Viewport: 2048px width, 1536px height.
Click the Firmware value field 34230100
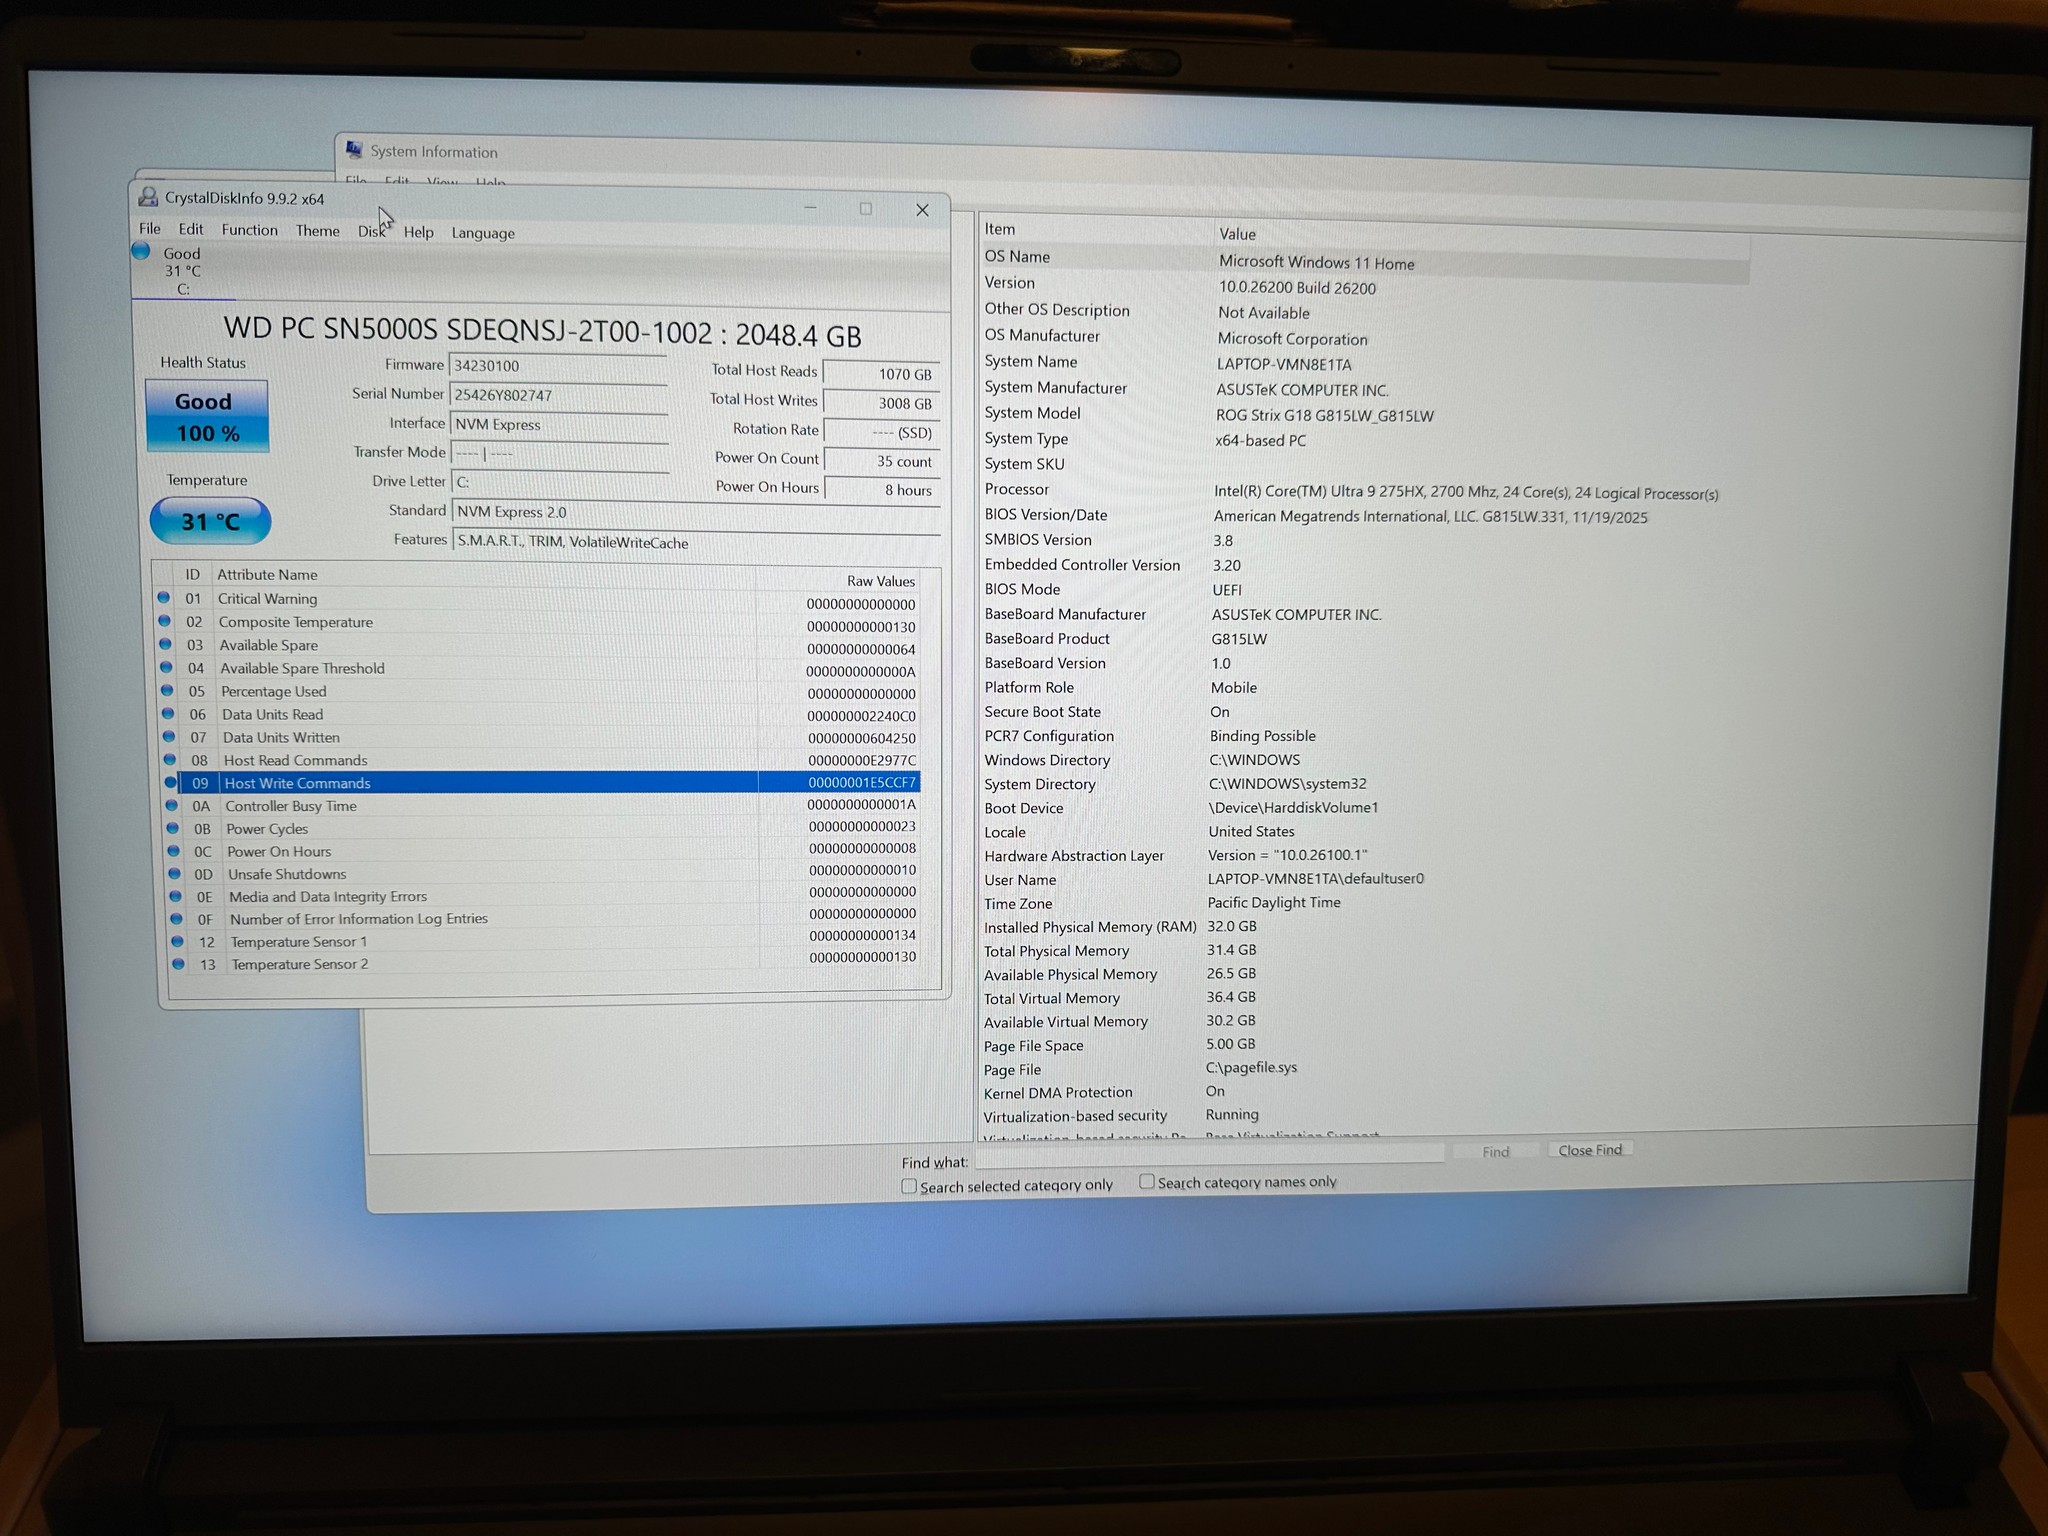click(558, 366)
